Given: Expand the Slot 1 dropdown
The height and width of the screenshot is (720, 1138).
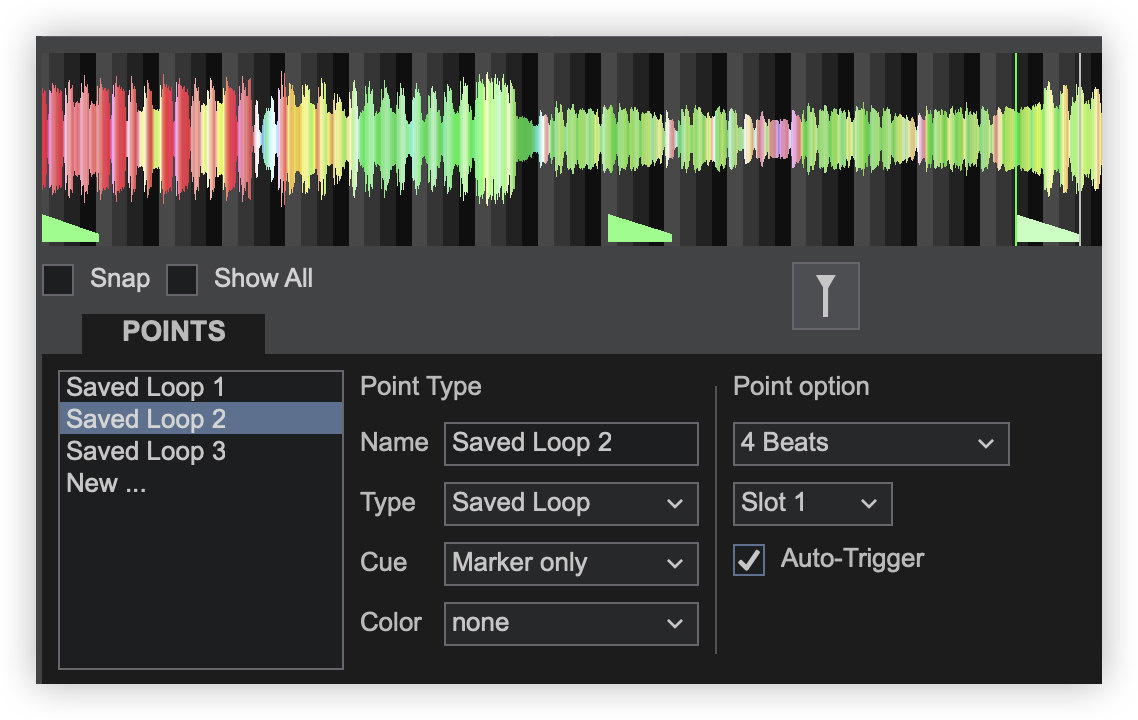Looking at the screenshot, I should (x=811, y=503).
